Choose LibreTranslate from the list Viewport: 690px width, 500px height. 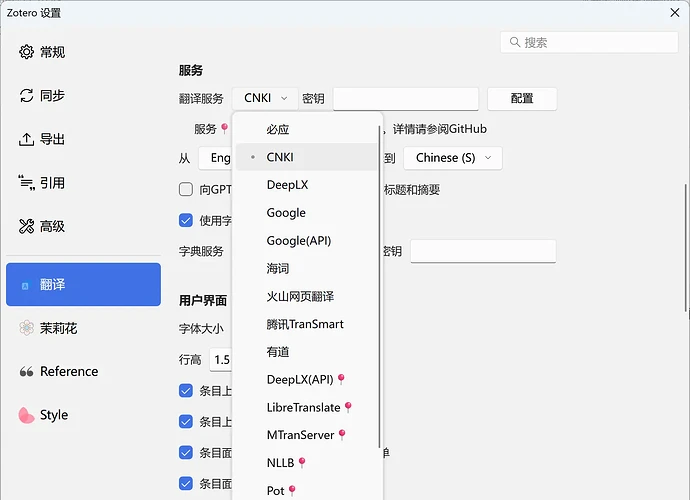coord(306,407)
